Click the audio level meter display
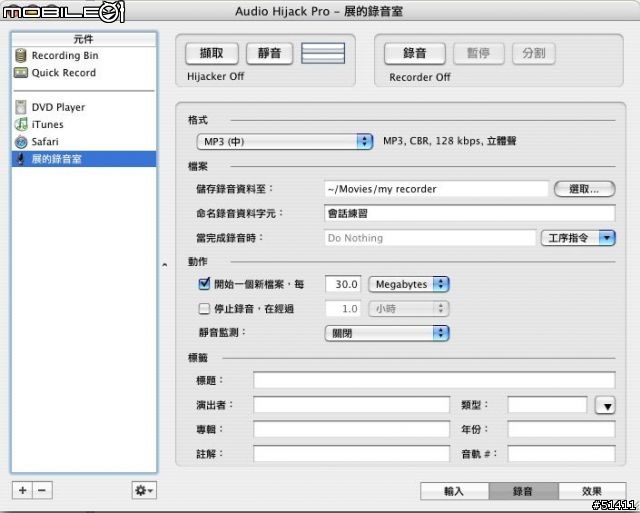Image resolution: width=640 pixels, height=513 pixels. (323, 53)
